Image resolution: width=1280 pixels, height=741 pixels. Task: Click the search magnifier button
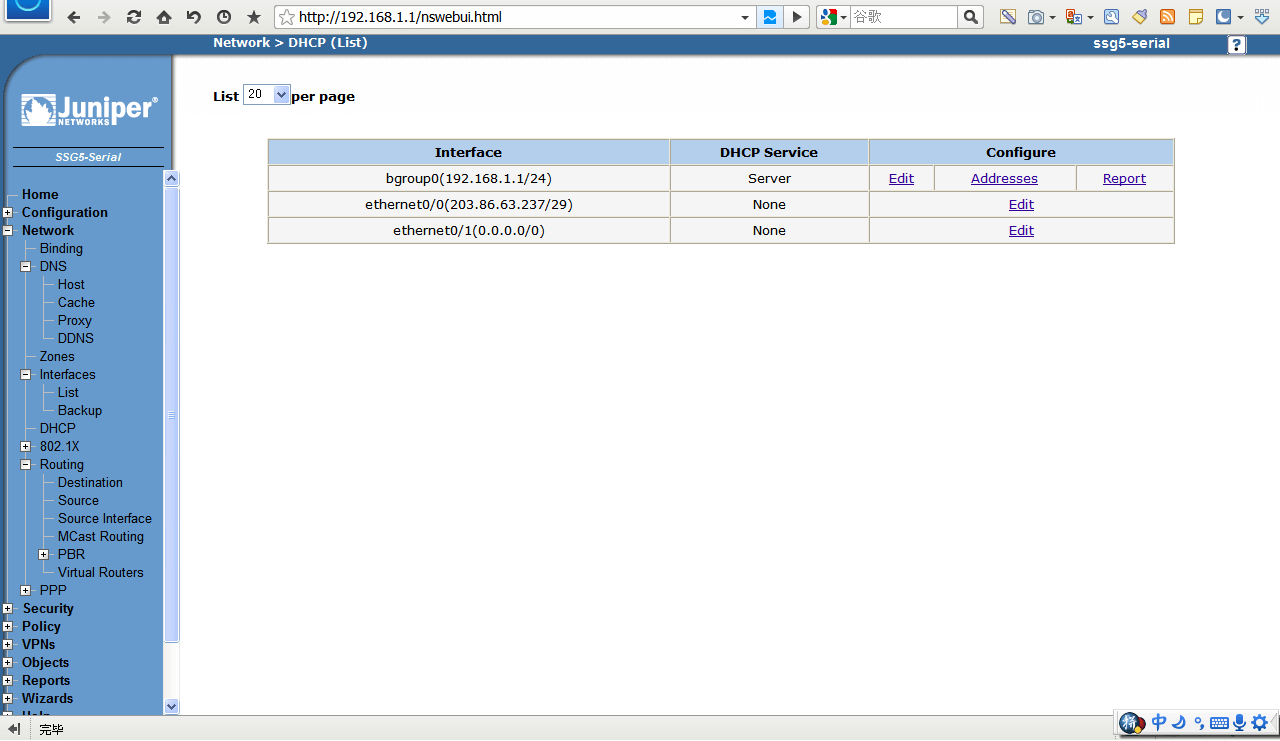(970, 17)
